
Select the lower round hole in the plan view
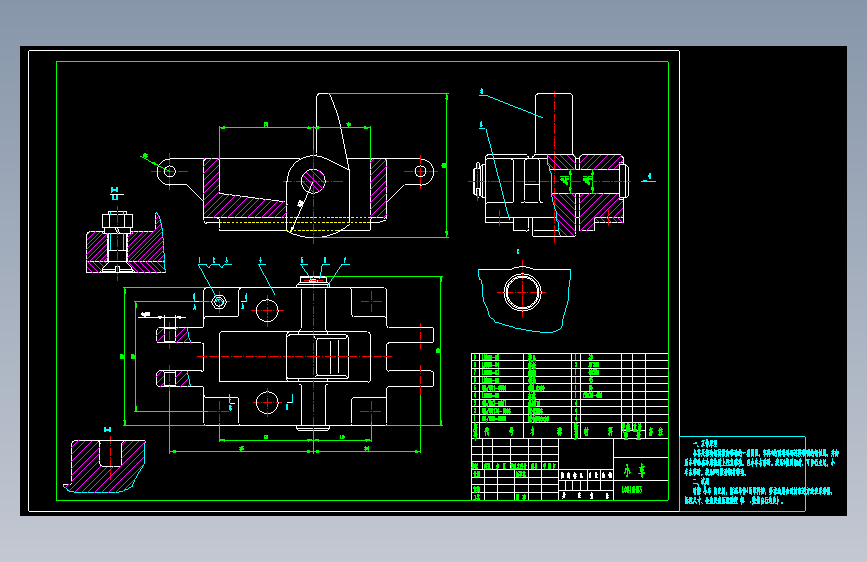tap(267, 402)
